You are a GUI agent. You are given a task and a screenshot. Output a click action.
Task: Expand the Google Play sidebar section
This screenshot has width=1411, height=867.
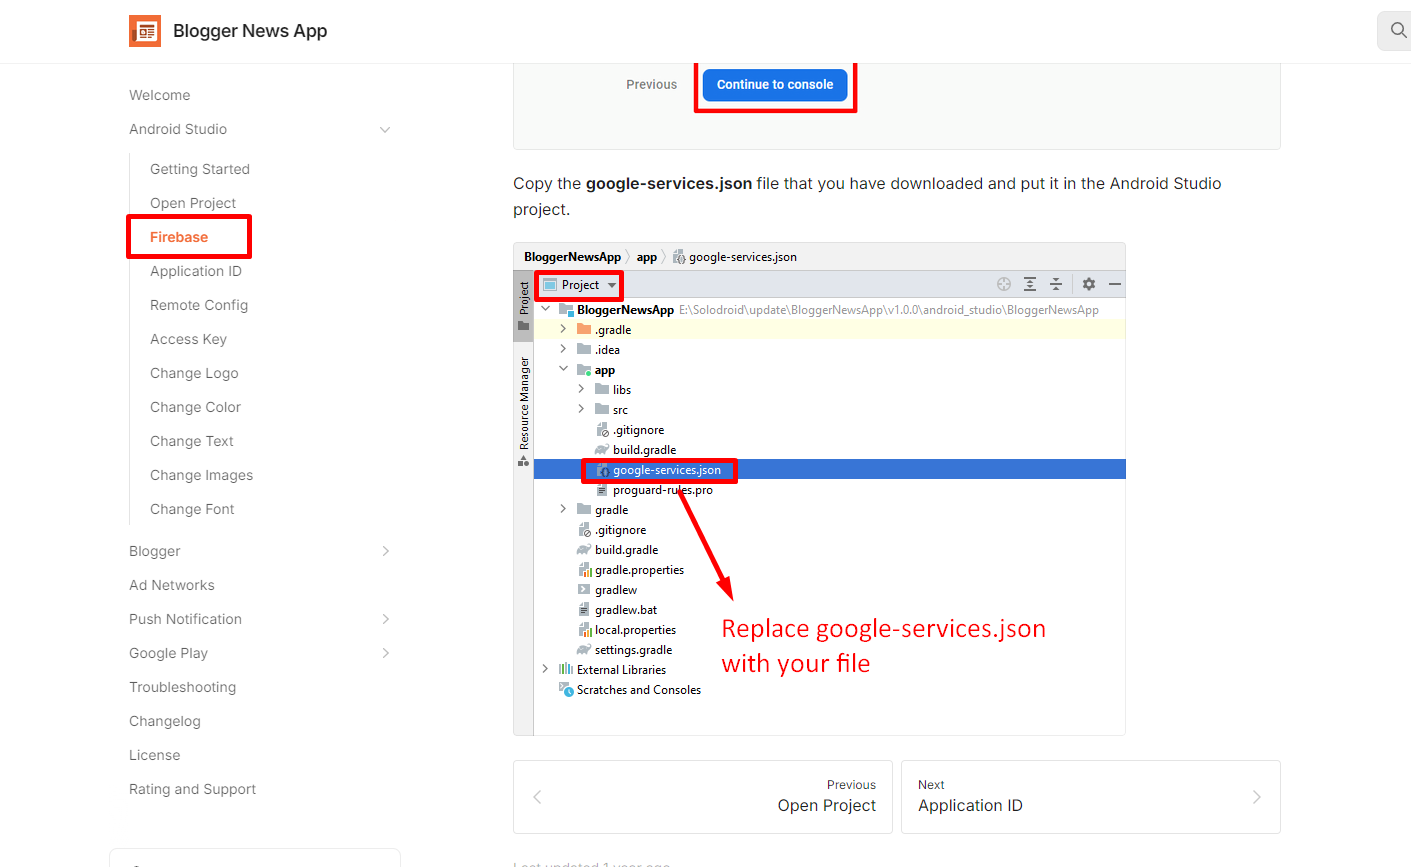point(385,654)
